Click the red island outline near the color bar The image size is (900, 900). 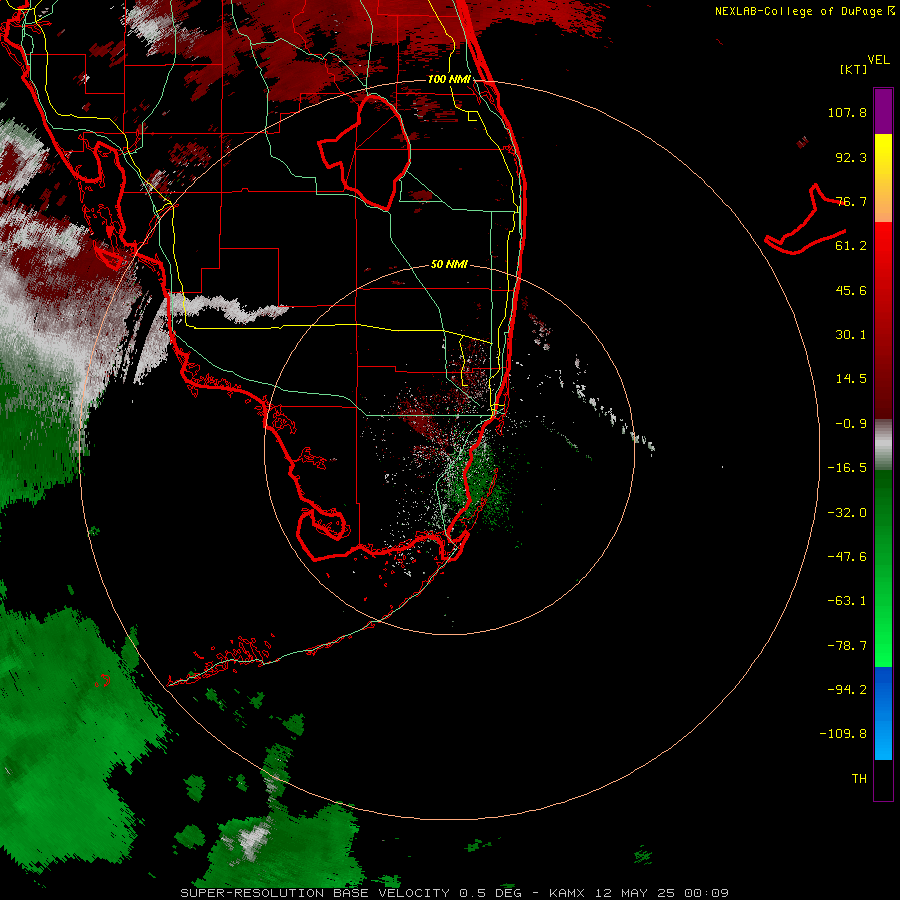point(805,220)
